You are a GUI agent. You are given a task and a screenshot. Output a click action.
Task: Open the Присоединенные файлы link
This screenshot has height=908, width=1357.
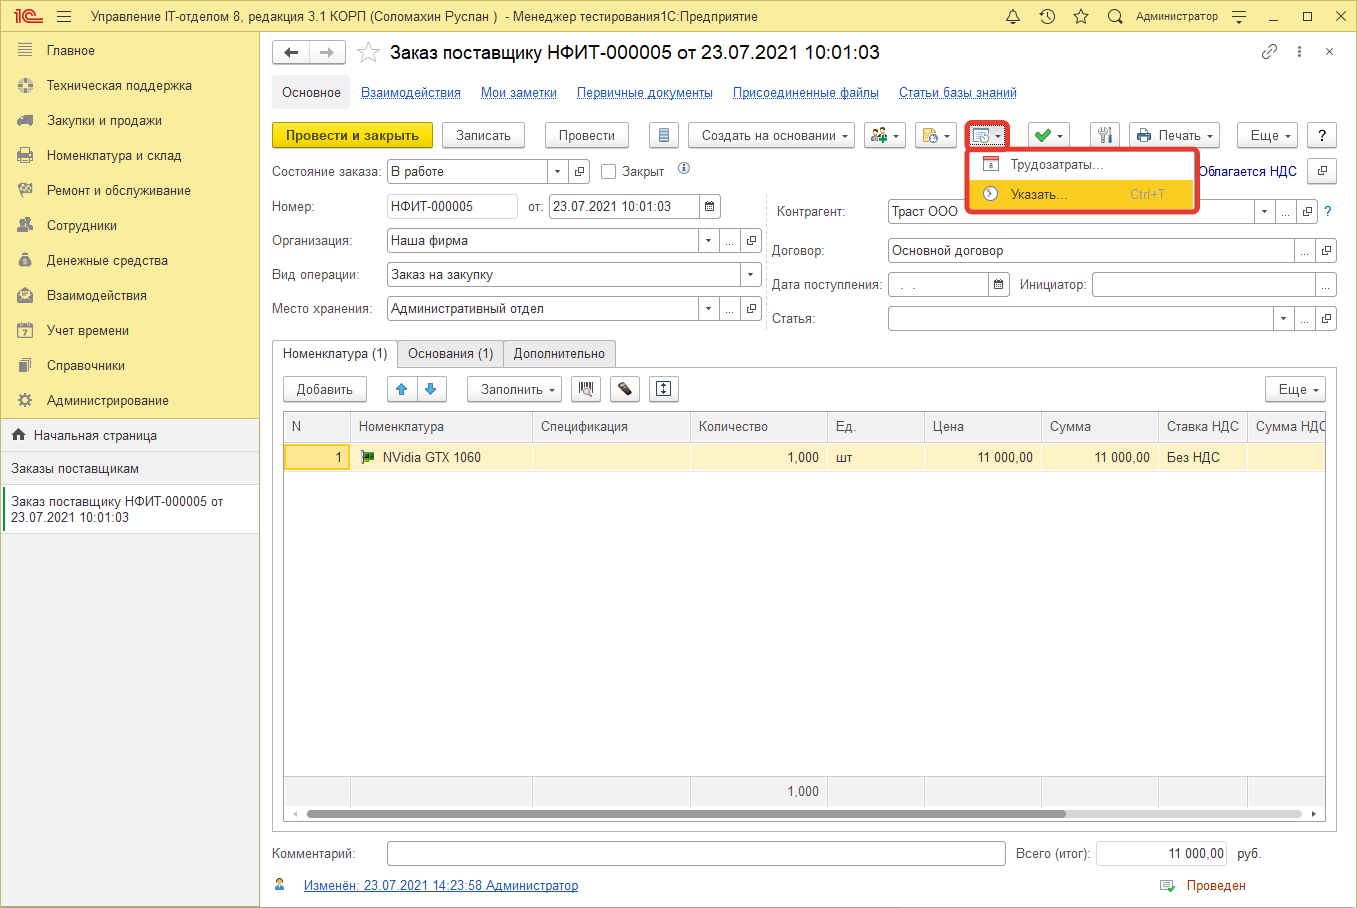coord(805,93)
